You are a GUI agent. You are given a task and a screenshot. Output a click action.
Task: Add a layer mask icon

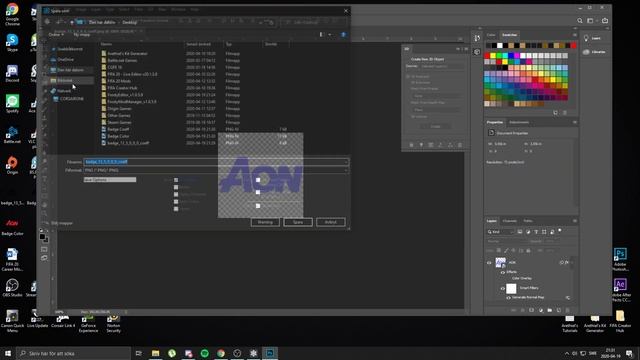pos(531,310)
